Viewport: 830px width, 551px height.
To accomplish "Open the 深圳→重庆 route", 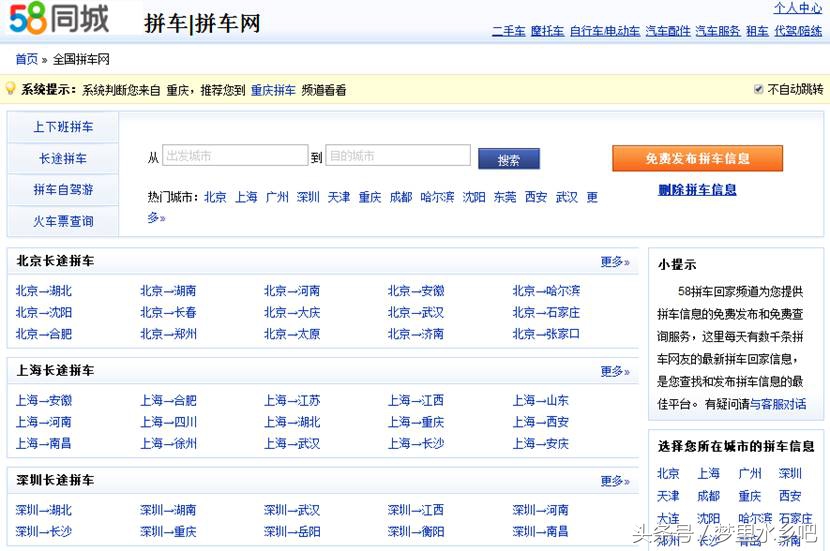I will click(168, 531).
